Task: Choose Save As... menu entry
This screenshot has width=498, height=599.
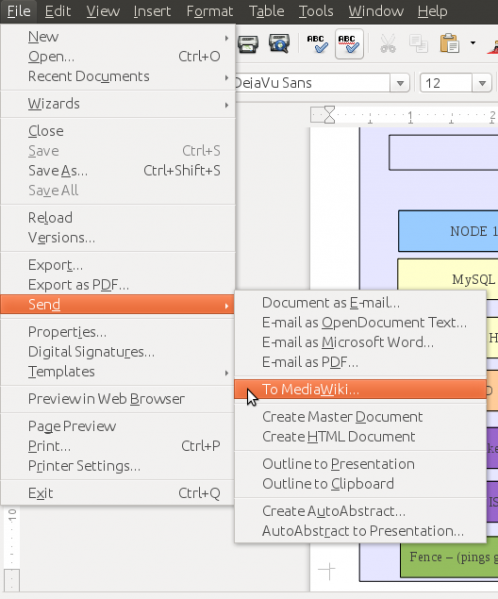Action: pyautogui.click(x=118, y=171)
